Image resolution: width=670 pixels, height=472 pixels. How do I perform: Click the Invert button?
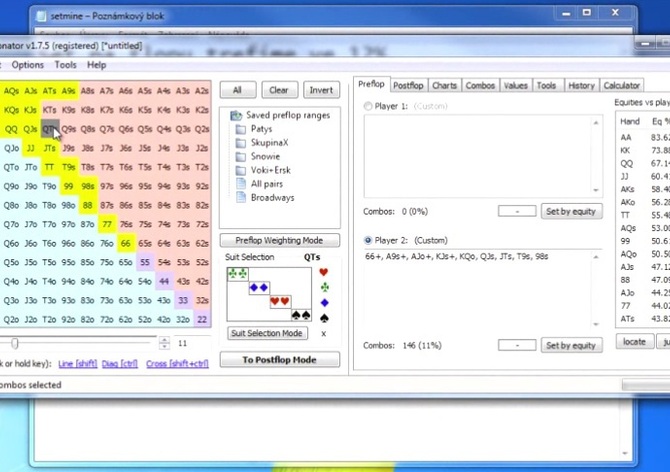pyautogui.click(x=321, y=90)
